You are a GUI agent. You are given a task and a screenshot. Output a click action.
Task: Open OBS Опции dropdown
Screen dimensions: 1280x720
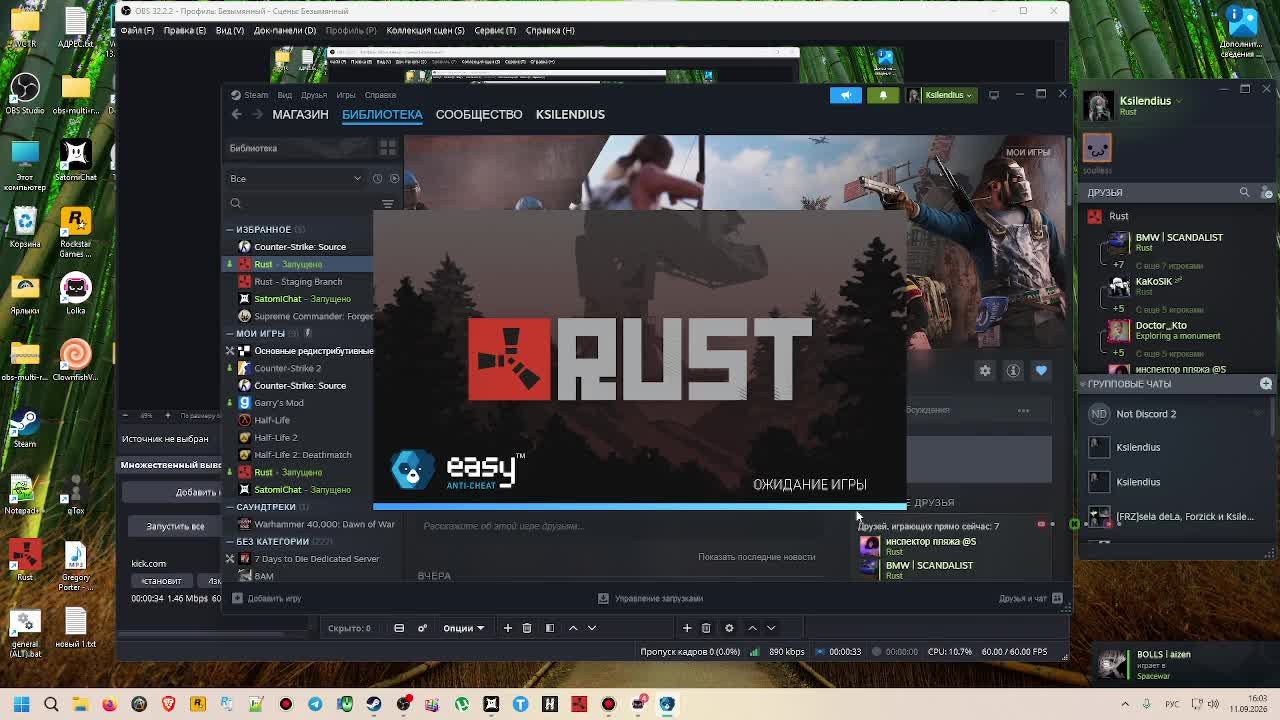[463, 628]
